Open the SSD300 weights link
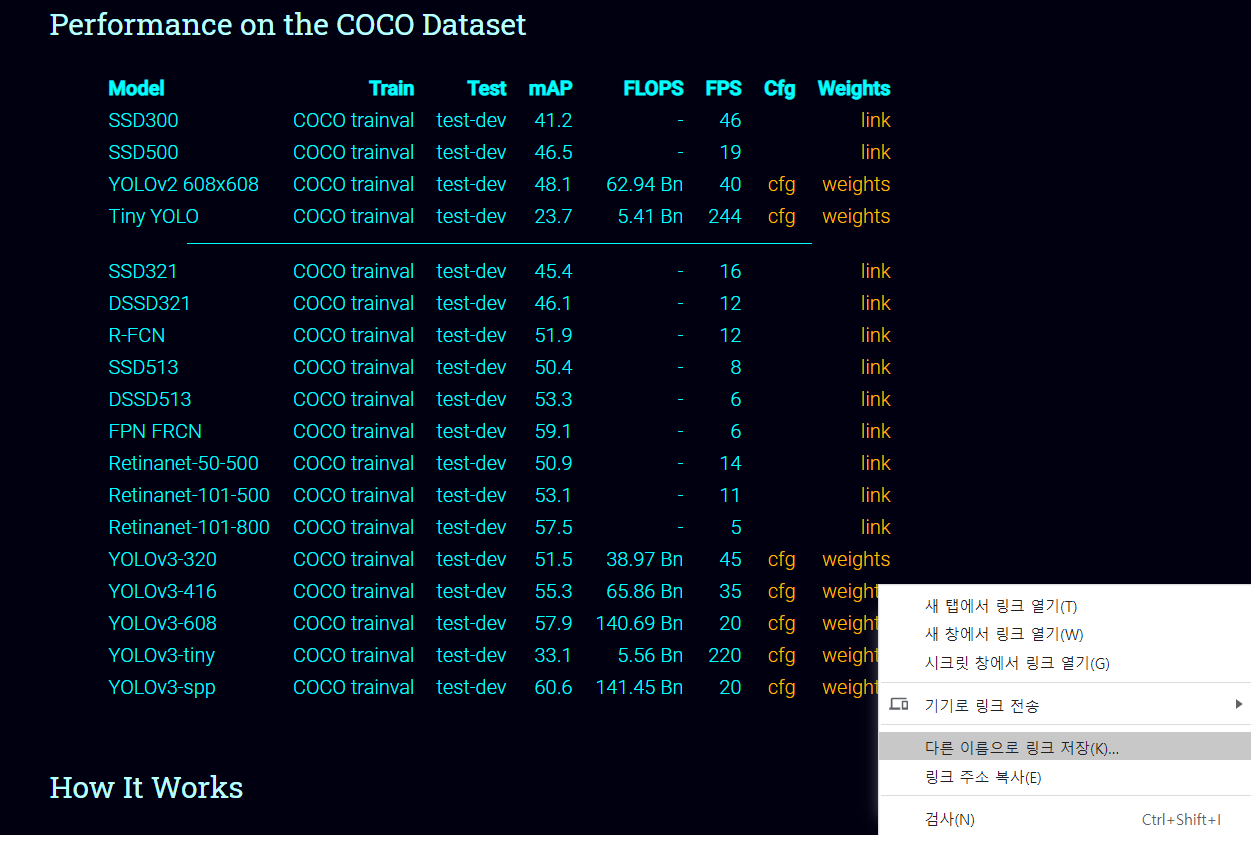Image resolution: width=1259 pixels, height=851 pixels. click(x=875, y=120)
